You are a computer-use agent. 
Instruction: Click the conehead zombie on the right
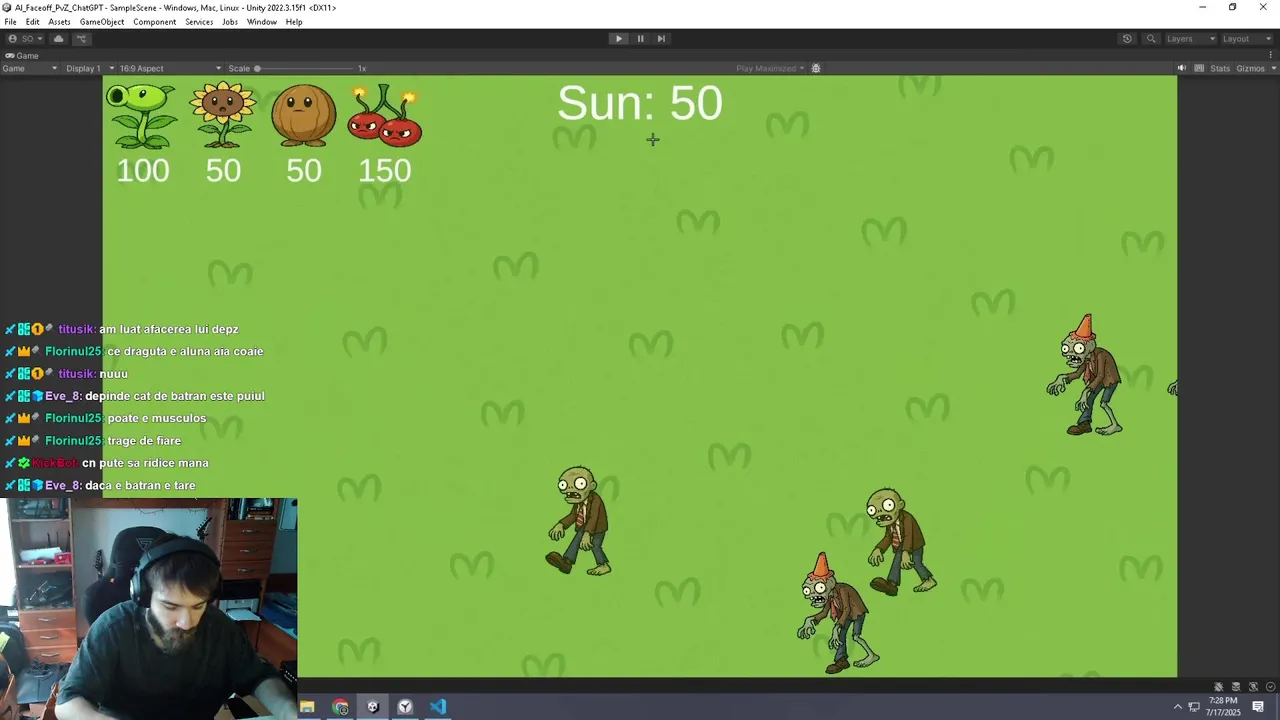[x=1086, y=376]
